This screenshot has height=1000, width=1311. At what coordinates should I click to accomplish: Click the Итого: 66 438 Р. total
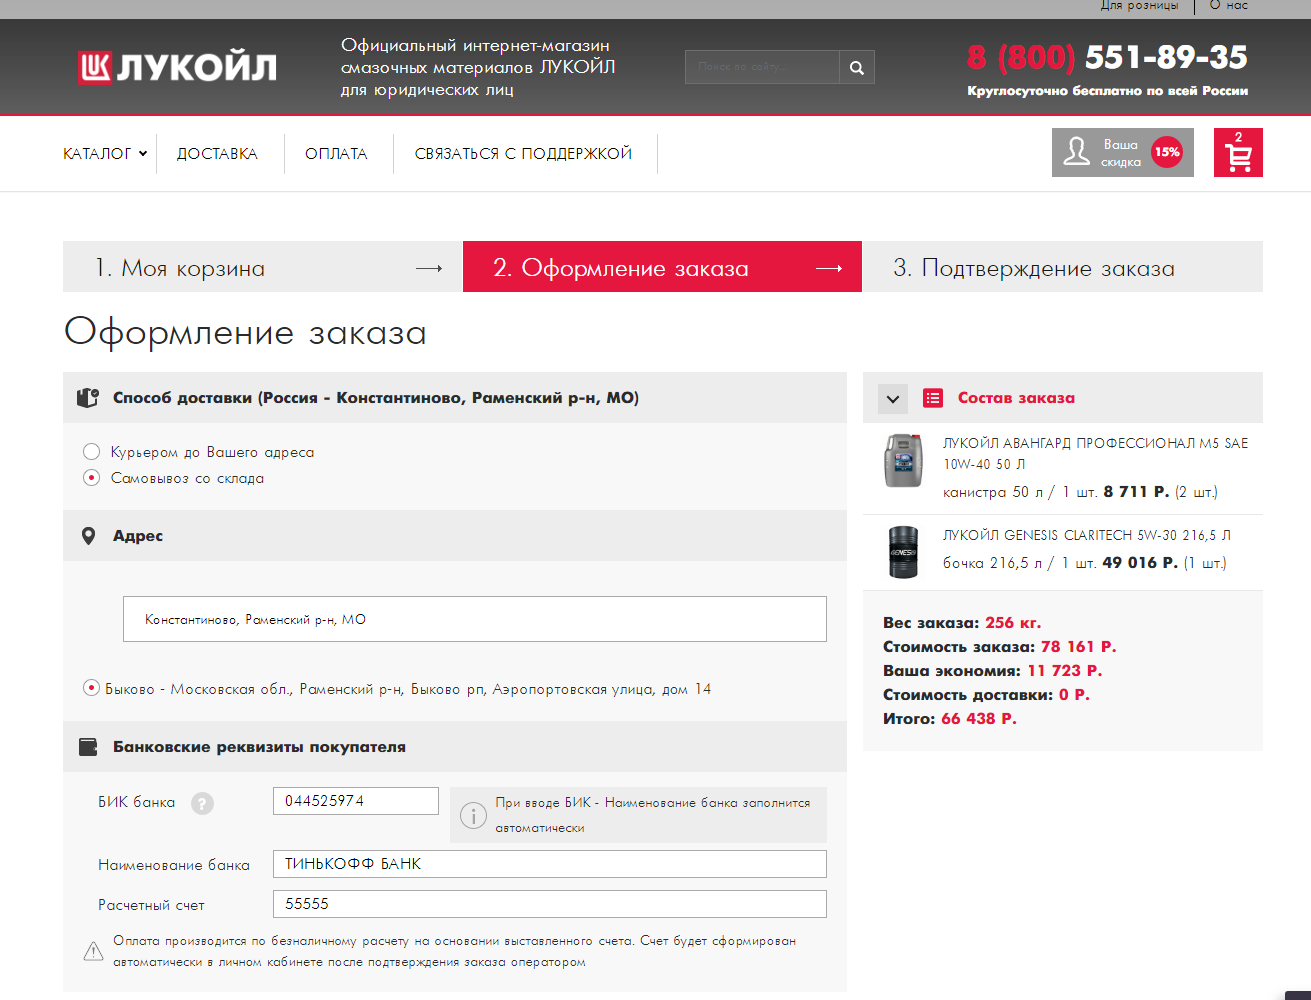(950, 719)
